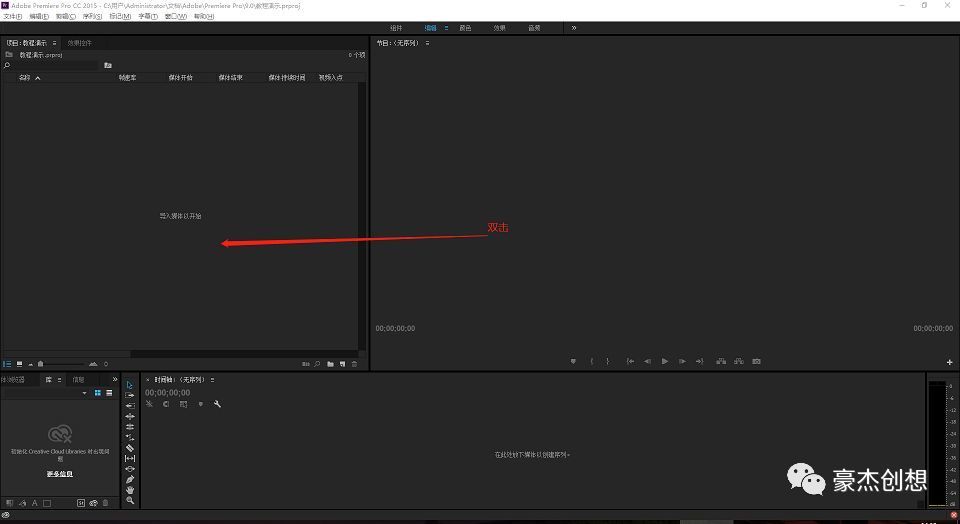Image resolution: width=960 pixels, height=524 pixels.
Task: Click the Extract button in Program monitor
Action: [x=739, y=361]
